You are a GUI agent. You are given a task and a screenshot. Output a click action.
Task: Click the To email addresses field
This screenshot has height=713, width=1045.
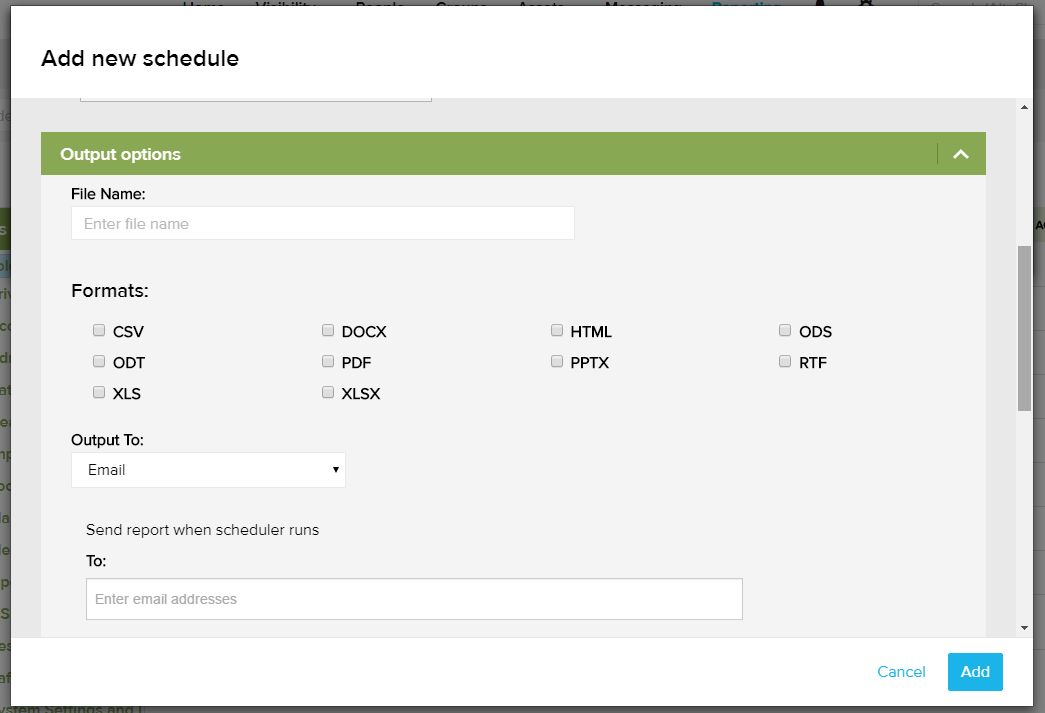click(x=414, y=599)
